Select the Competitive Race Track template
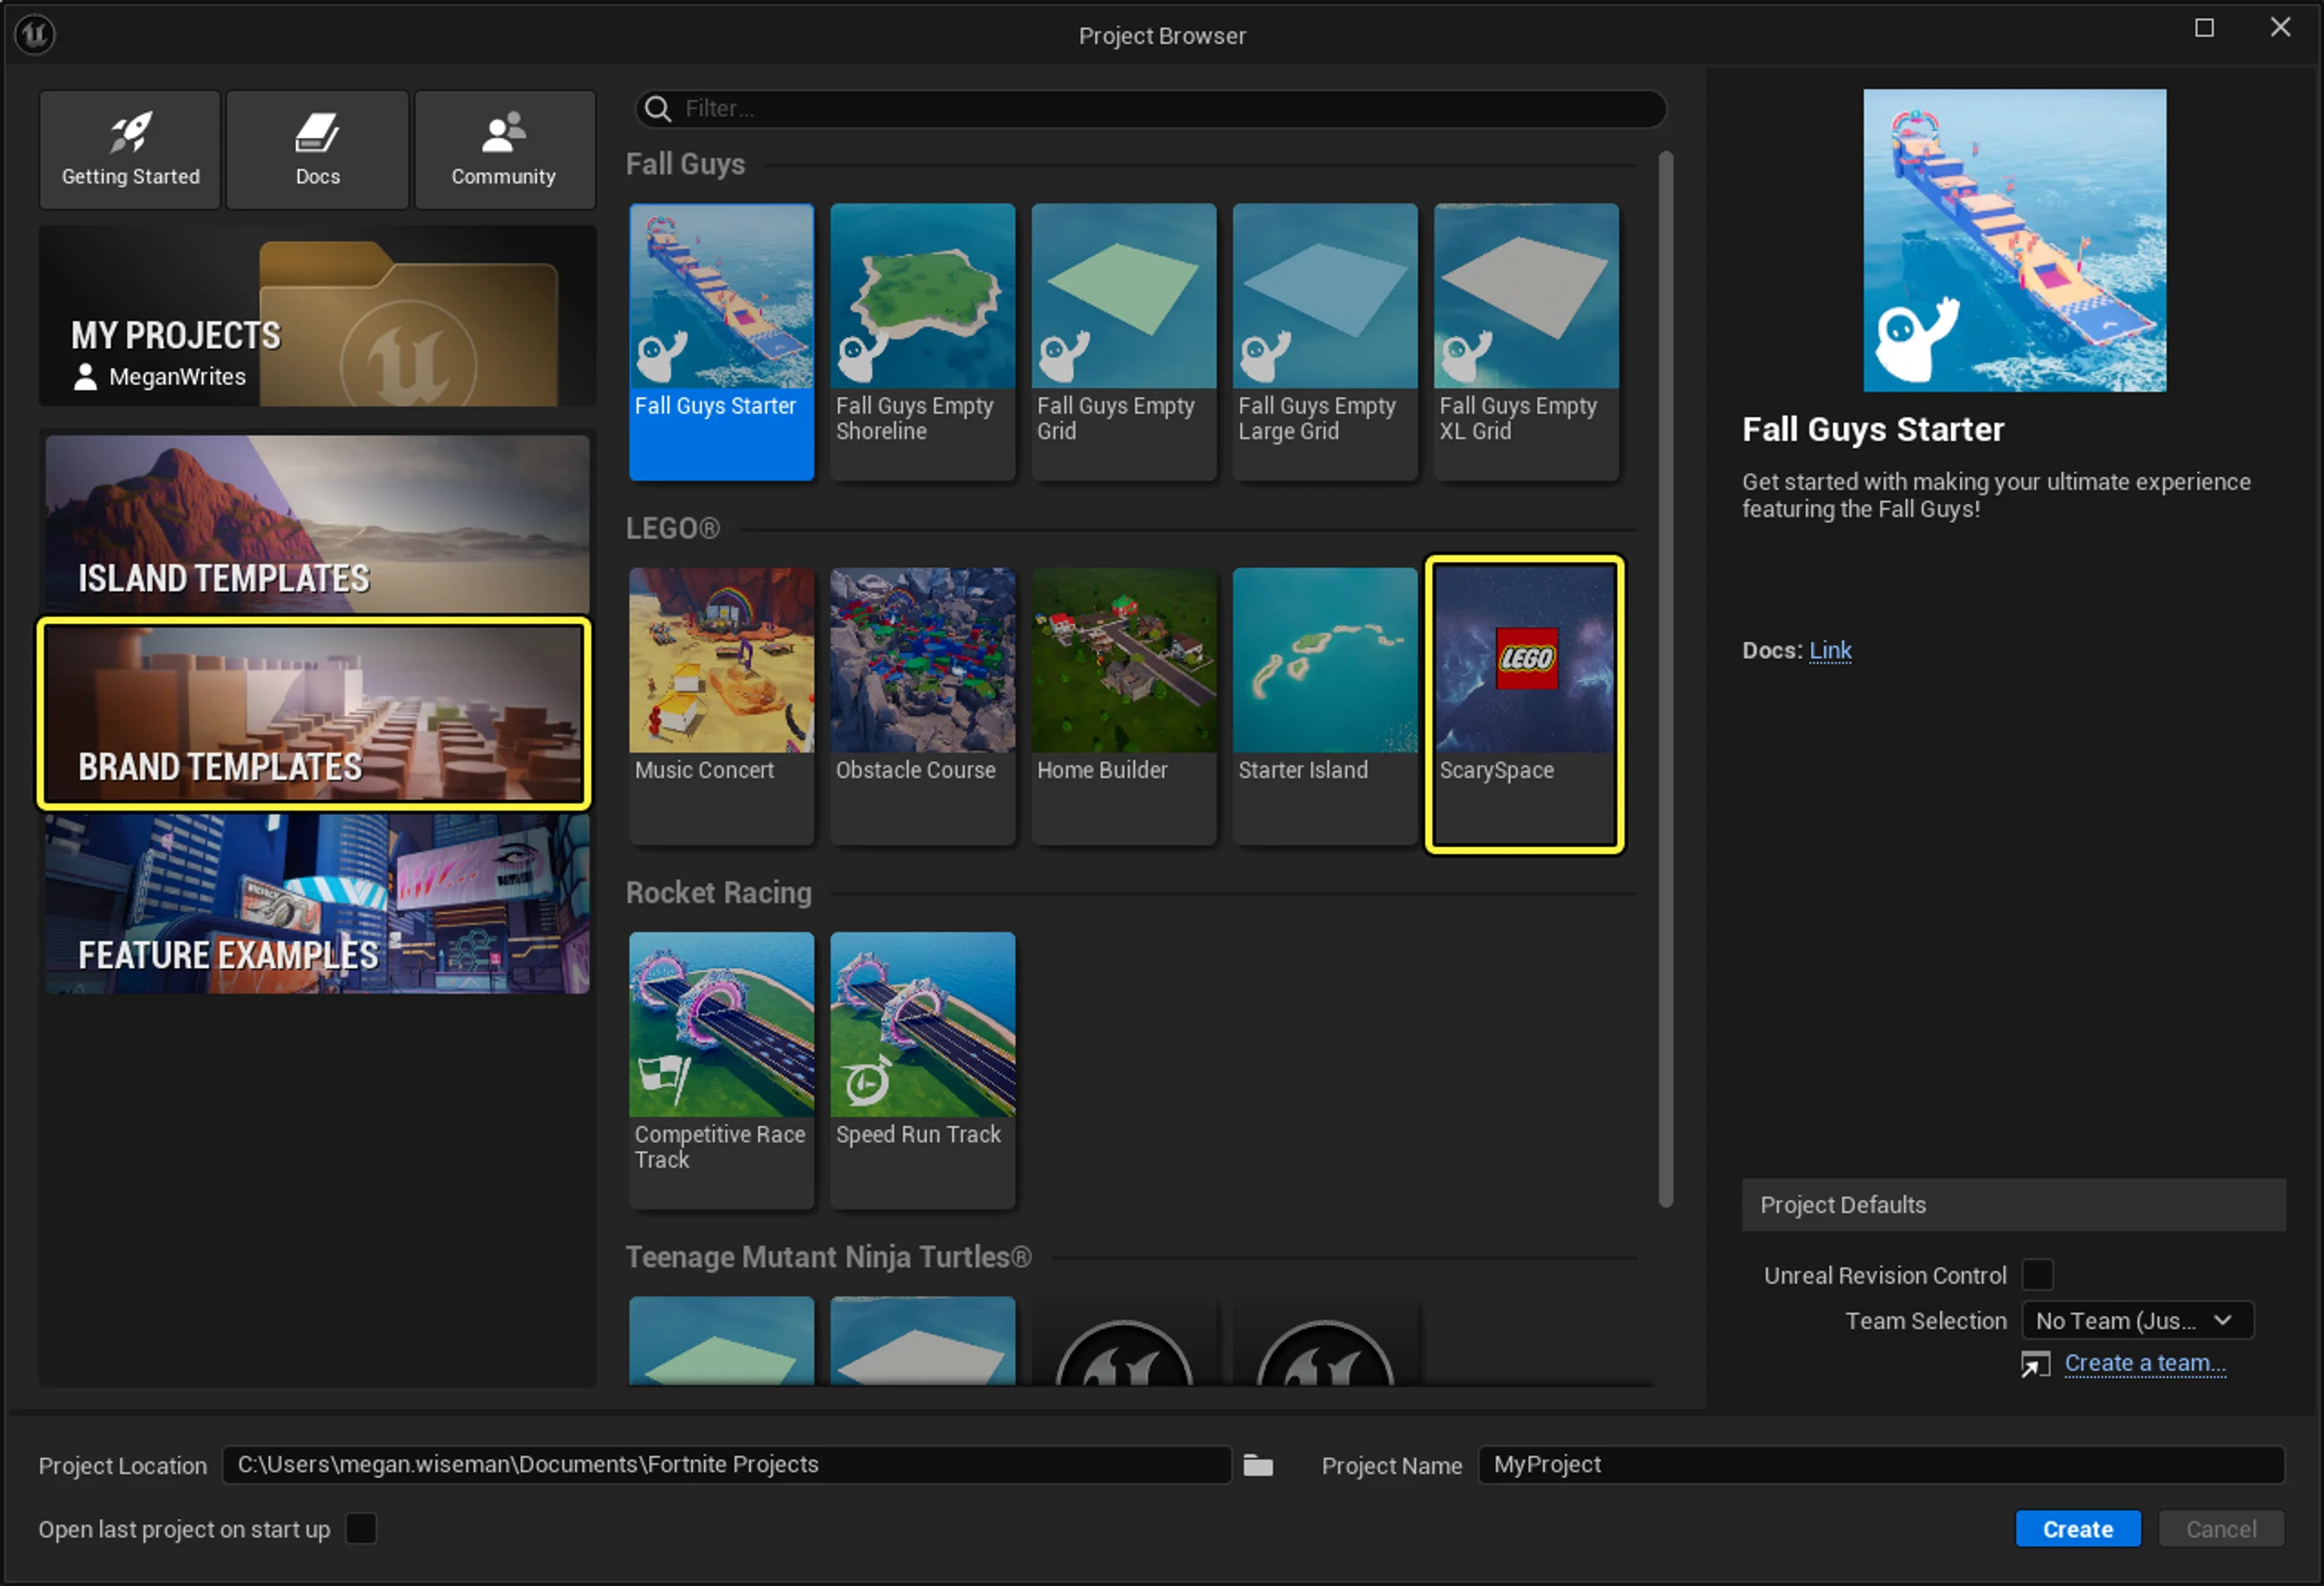 (721, 1070)
